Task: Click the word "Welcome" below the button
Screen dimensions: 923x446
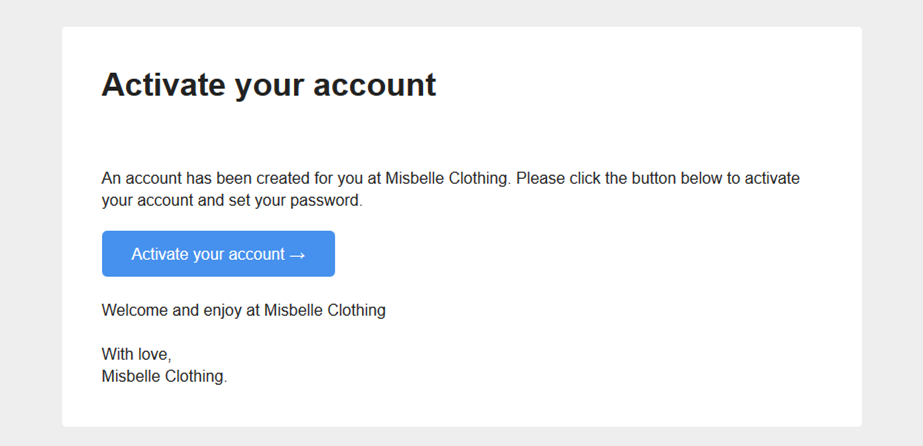Action: point(135,310)
